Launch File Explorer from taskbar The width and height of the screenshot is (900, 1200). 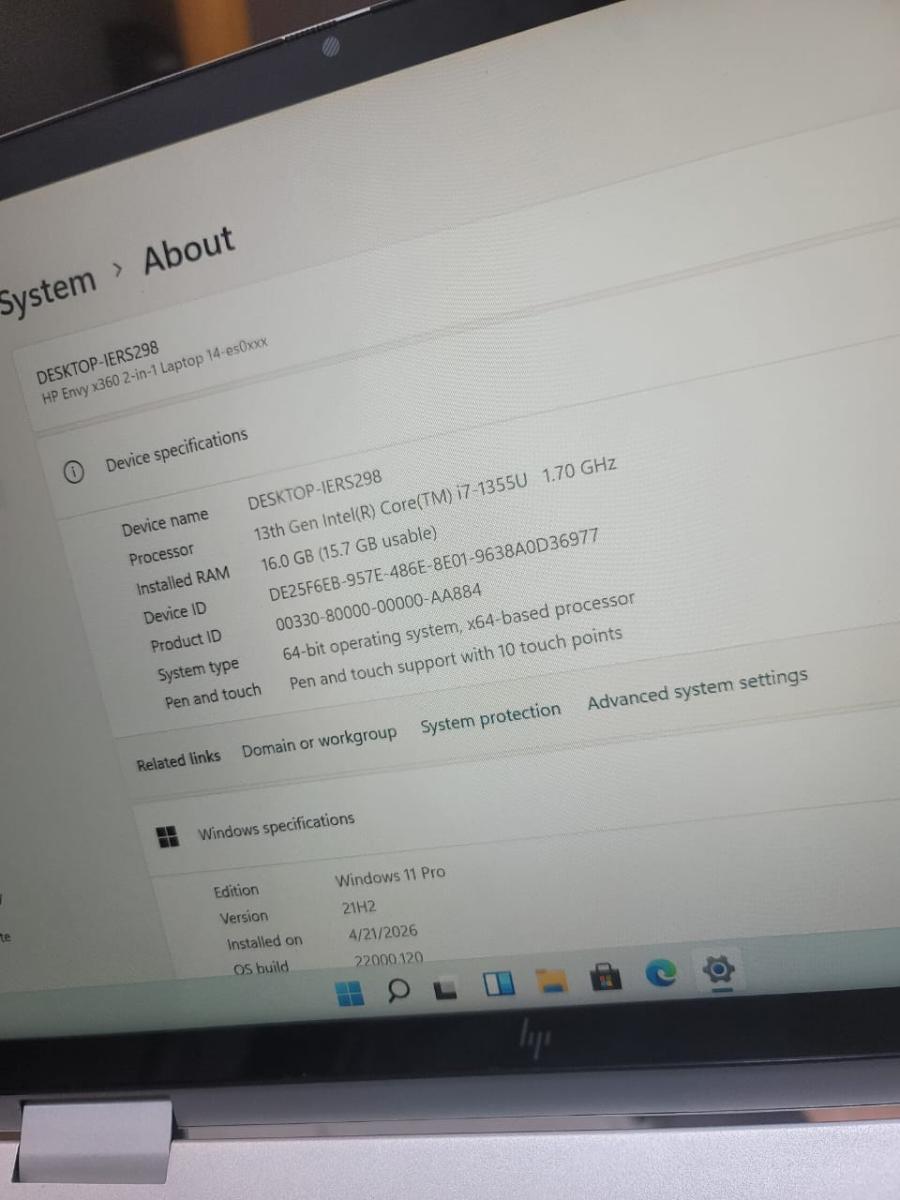pos(551,981)
